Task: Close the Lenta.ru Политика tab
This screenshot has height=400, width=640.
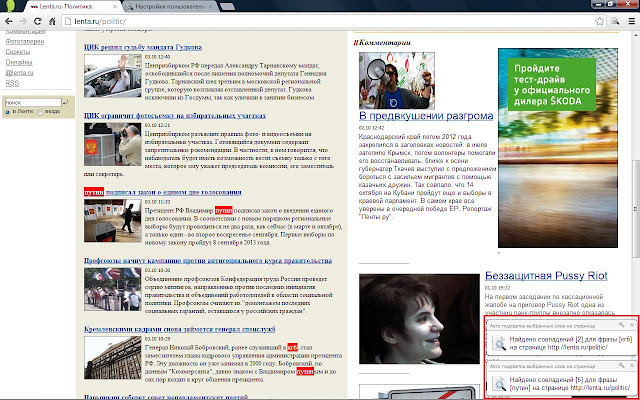Action: [x=116, y=7]
